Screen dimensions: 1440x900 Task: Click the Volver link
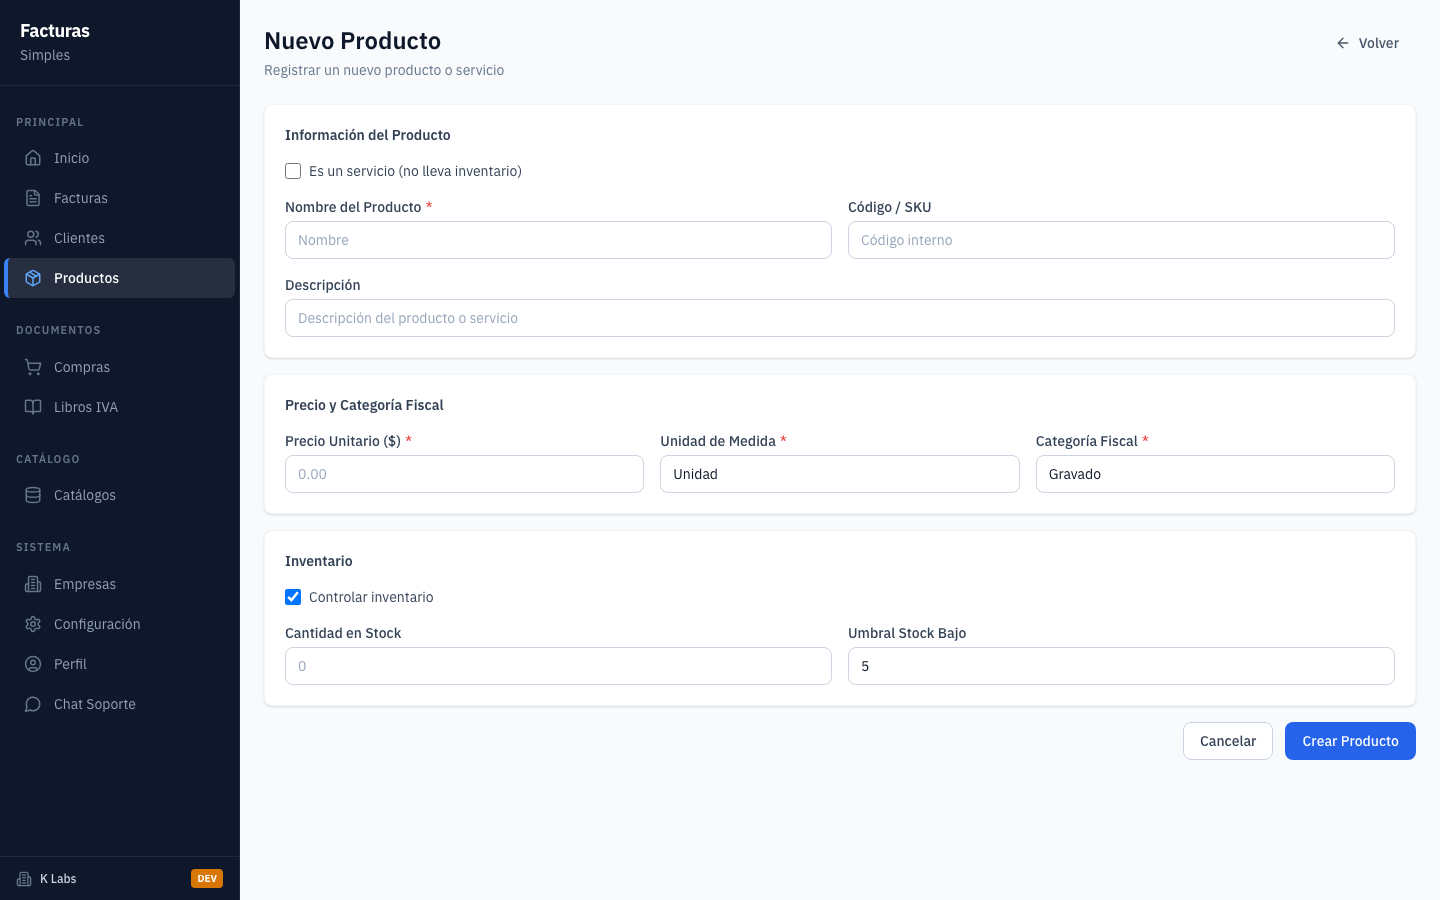pos(1367,43)
